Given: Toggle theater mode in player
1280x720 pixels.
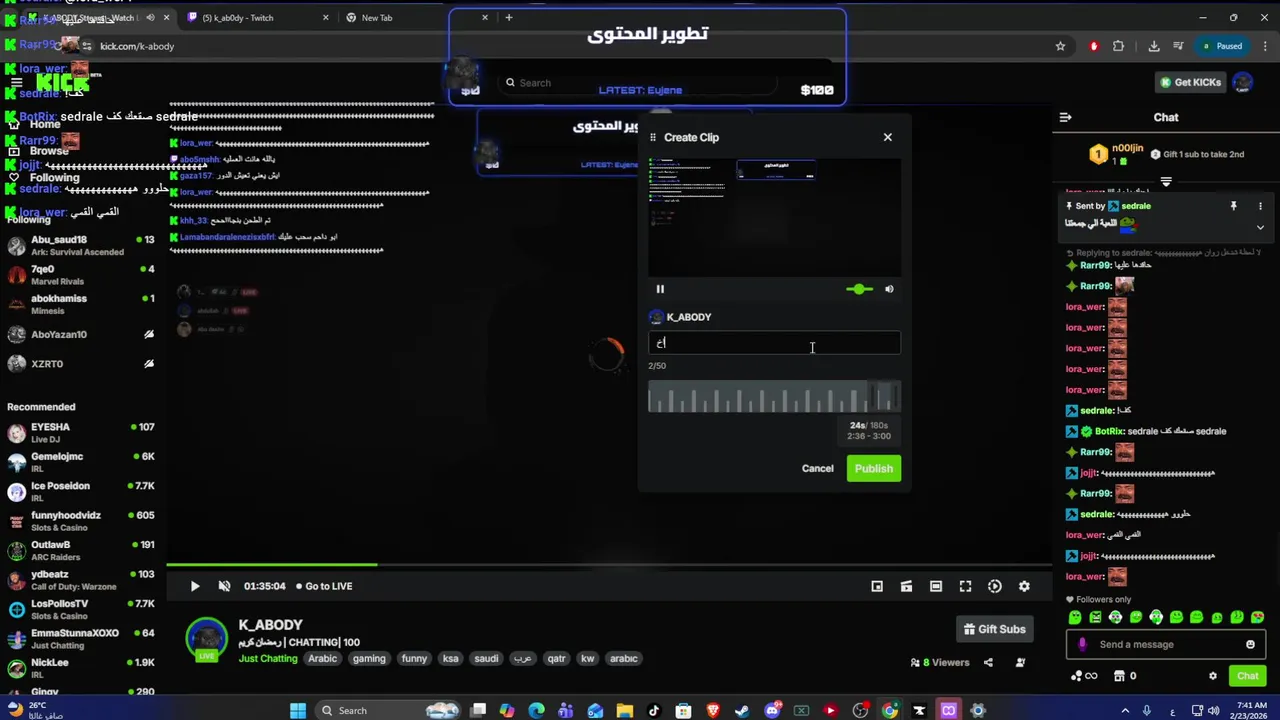Looking at the screenshot, I should 936,586.
